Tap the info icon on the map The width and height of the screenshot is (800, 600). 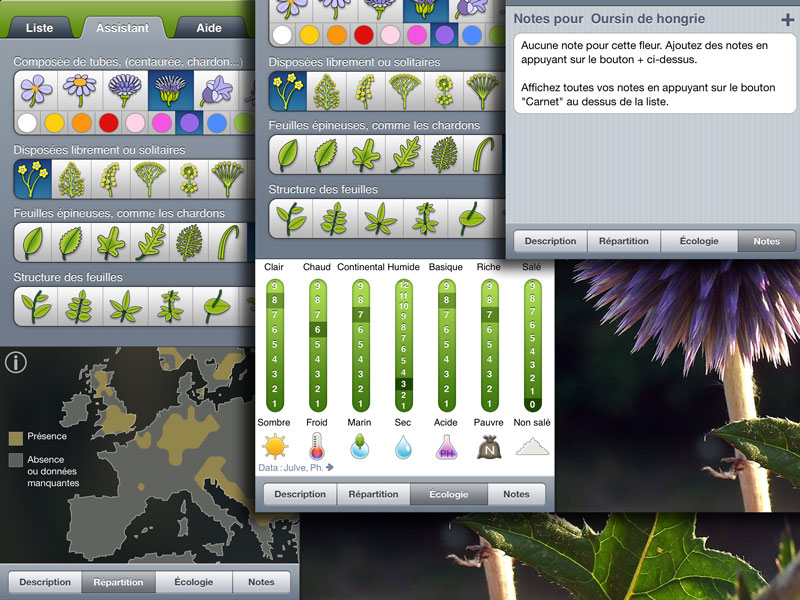point(16,363)
